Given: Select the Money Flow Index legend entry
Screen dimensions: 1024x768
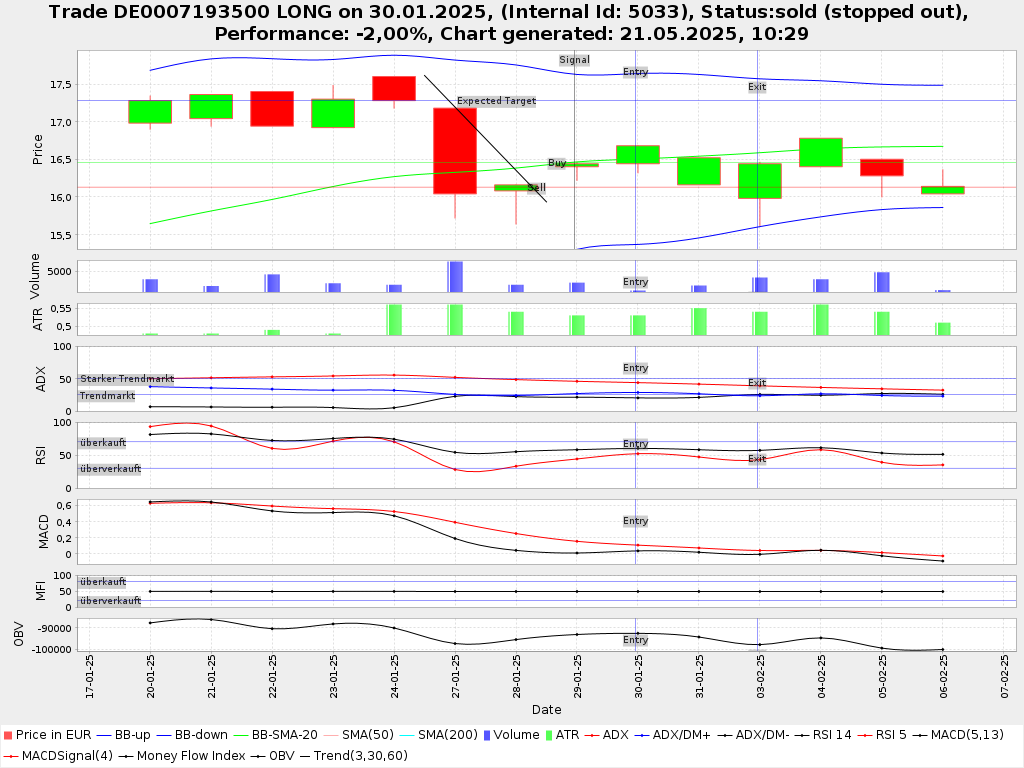Looking at the screenshot, I should click(186, 755).
